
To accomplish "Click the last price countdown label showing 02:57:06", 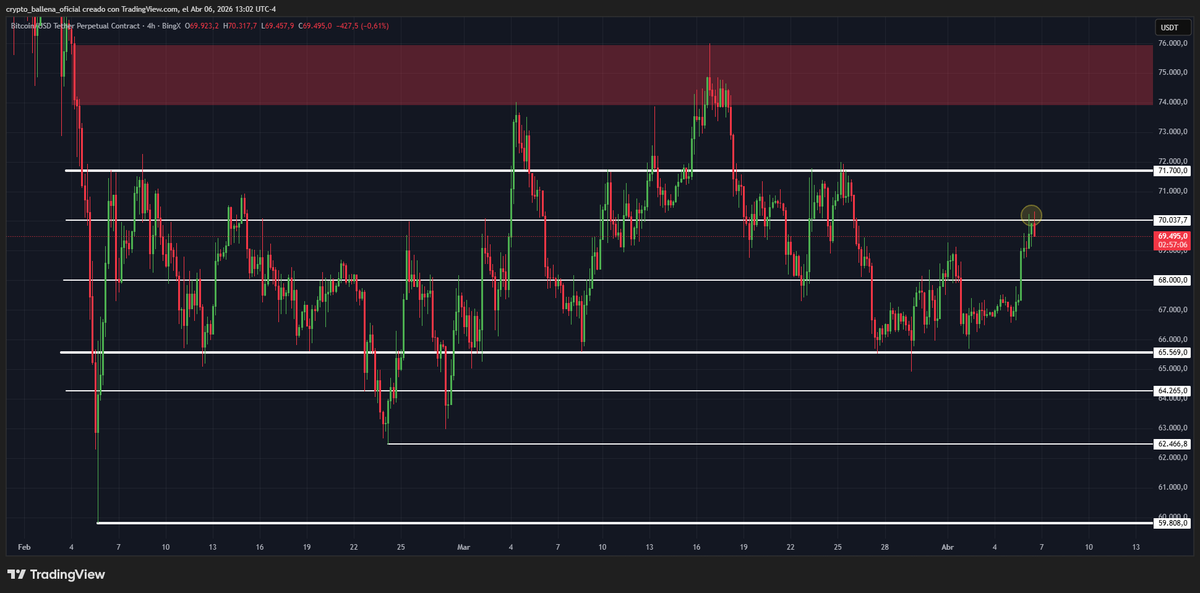I will click(1172, 243).
